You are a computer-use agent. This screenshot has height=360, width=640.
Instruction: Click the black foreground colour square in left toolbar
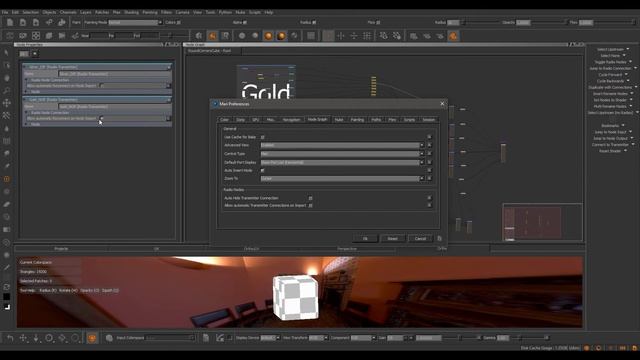pos(7,297)
